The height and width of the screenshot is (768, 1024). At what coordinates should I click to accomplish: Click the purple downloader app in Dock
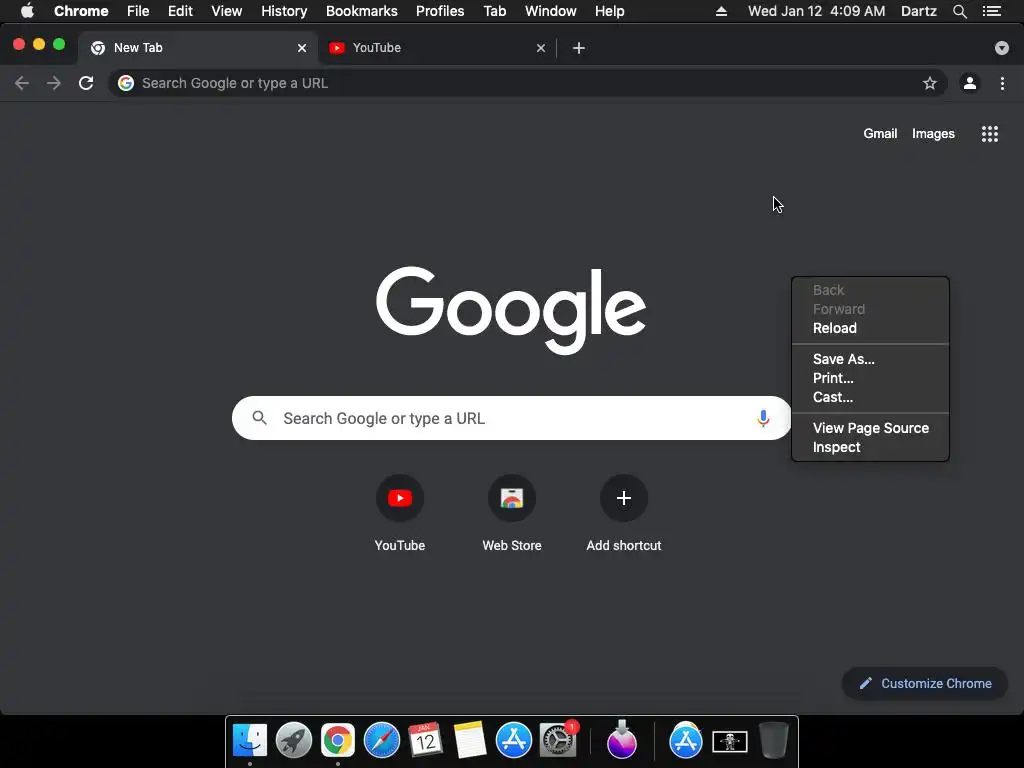(621, 741)
